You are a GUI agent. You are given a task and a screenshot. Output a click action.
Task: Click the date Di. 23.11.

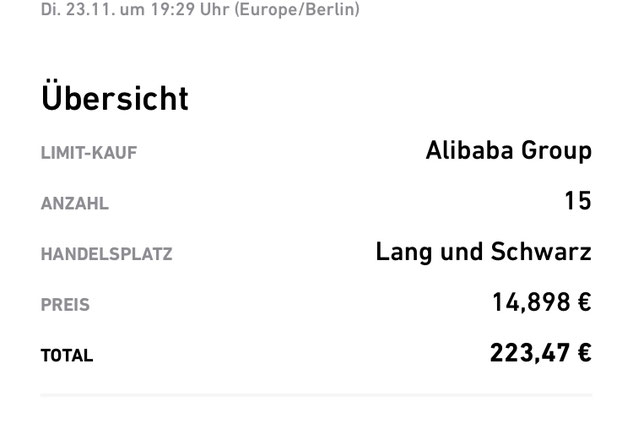(x=78, y=9)
